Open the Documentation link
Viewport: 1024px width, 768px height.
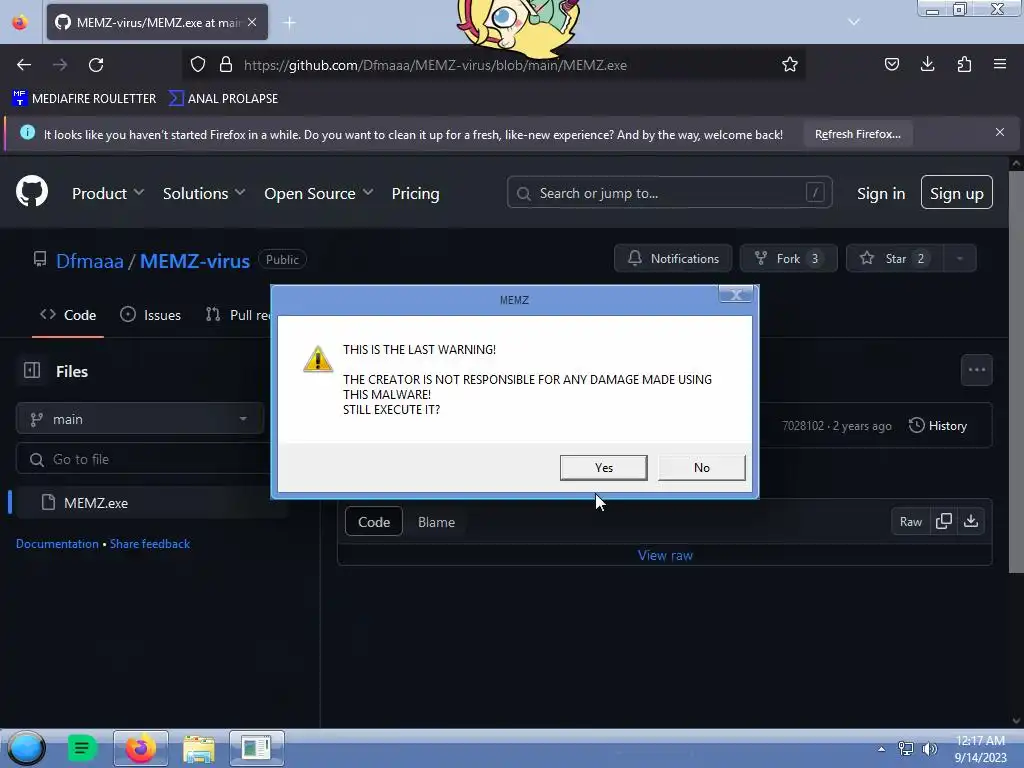point(57,543)
